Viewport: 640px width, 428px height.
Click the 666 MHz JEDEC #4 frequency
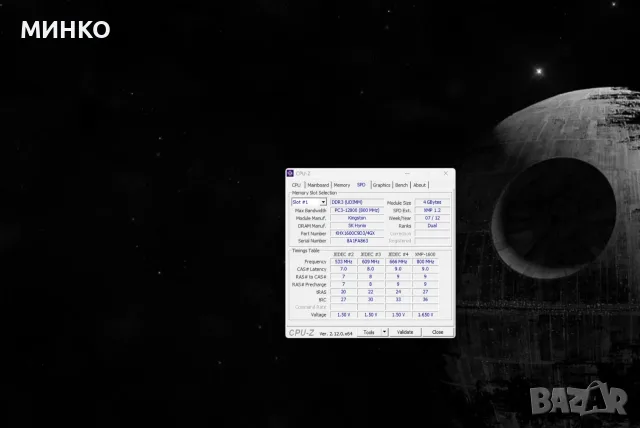pyautogui.click(x=398, y=262)
